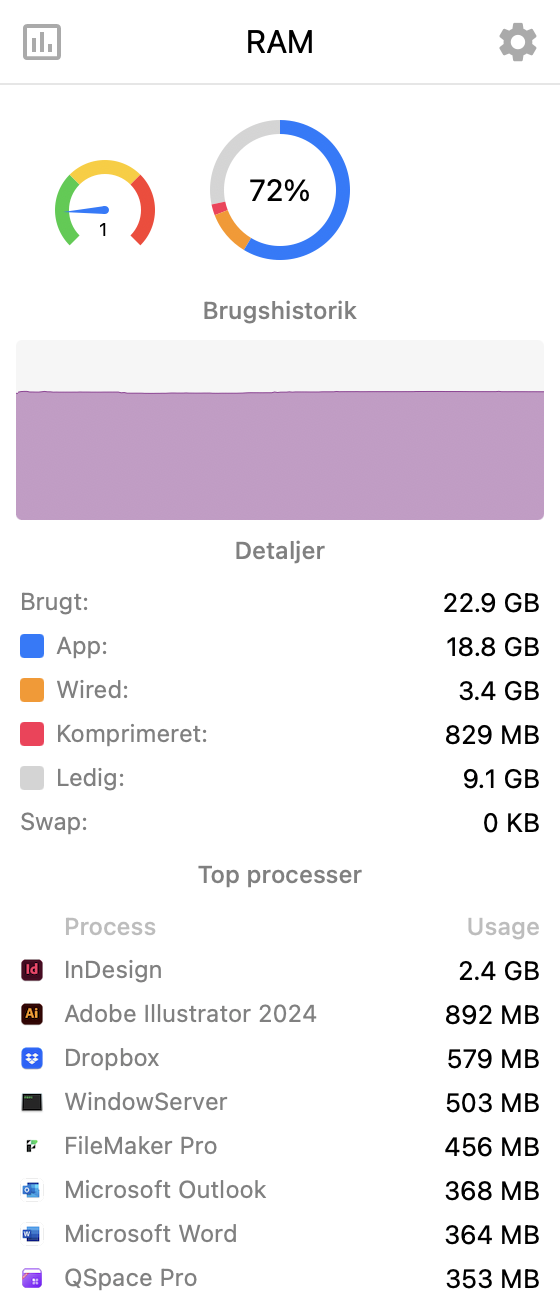560x1316 pixels.
Task: Click the red Komprimeret color swatch
Action: (32, 734)
